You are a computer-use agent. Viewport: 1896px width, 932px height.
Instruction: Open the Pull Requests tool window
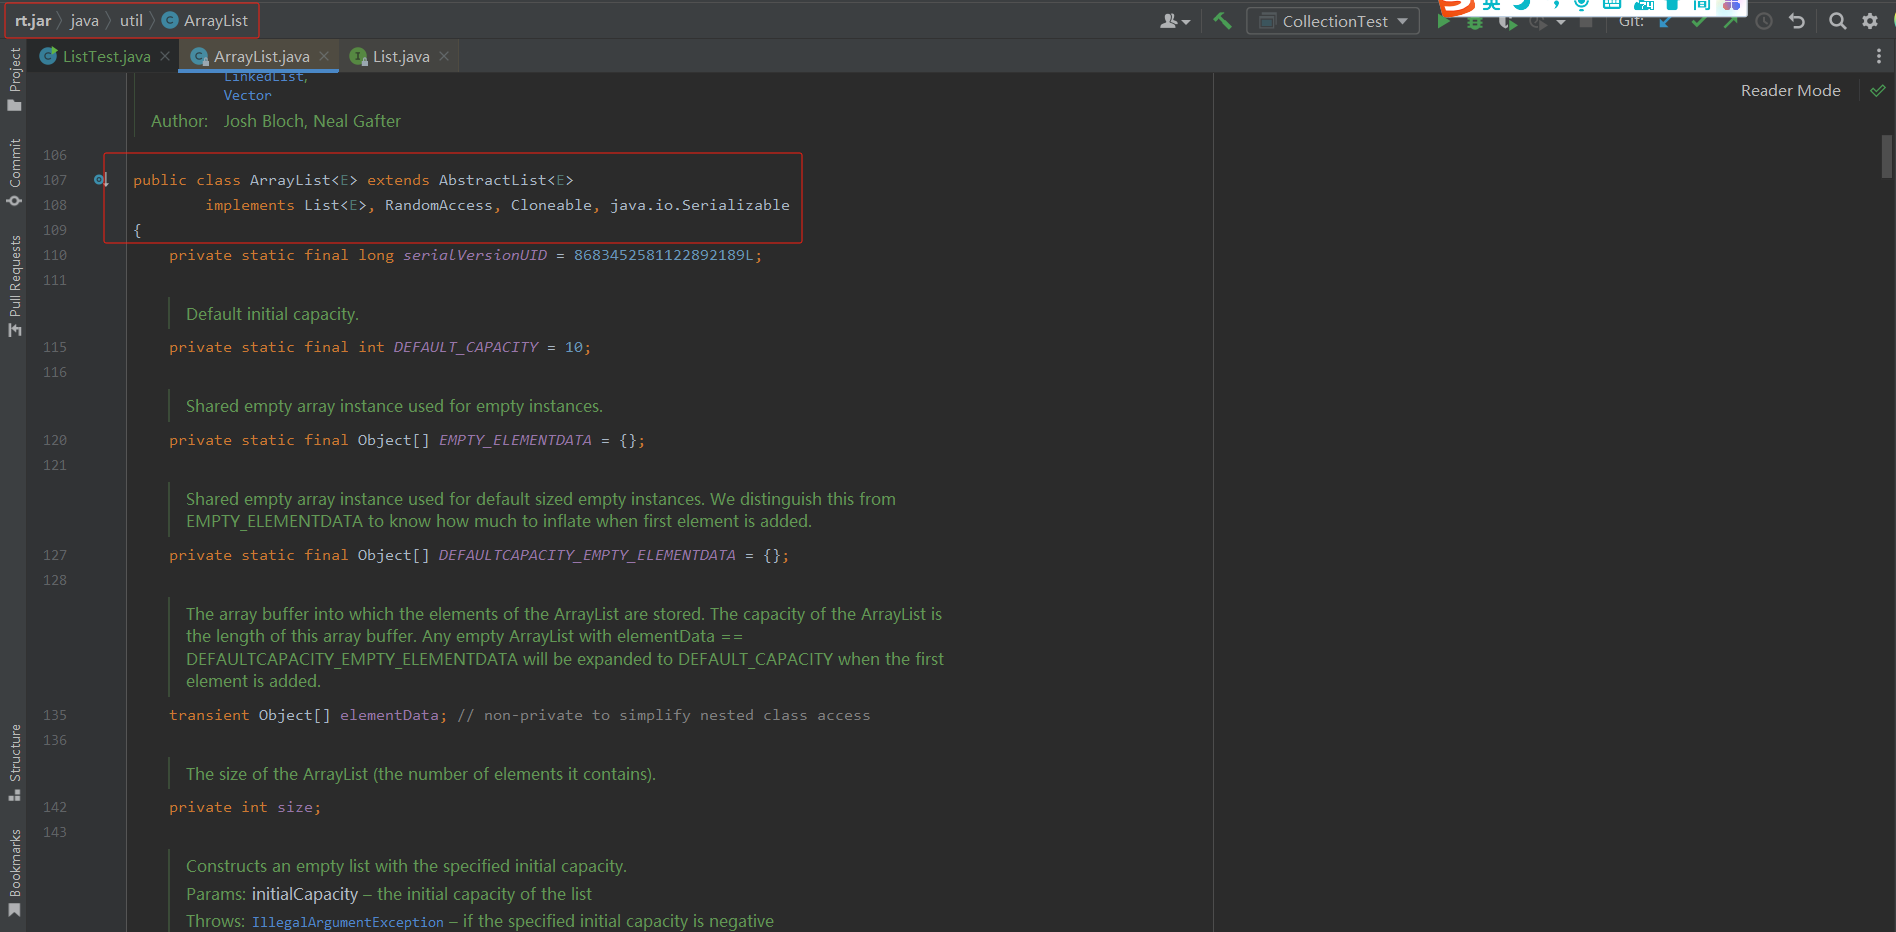pos(14,286)
